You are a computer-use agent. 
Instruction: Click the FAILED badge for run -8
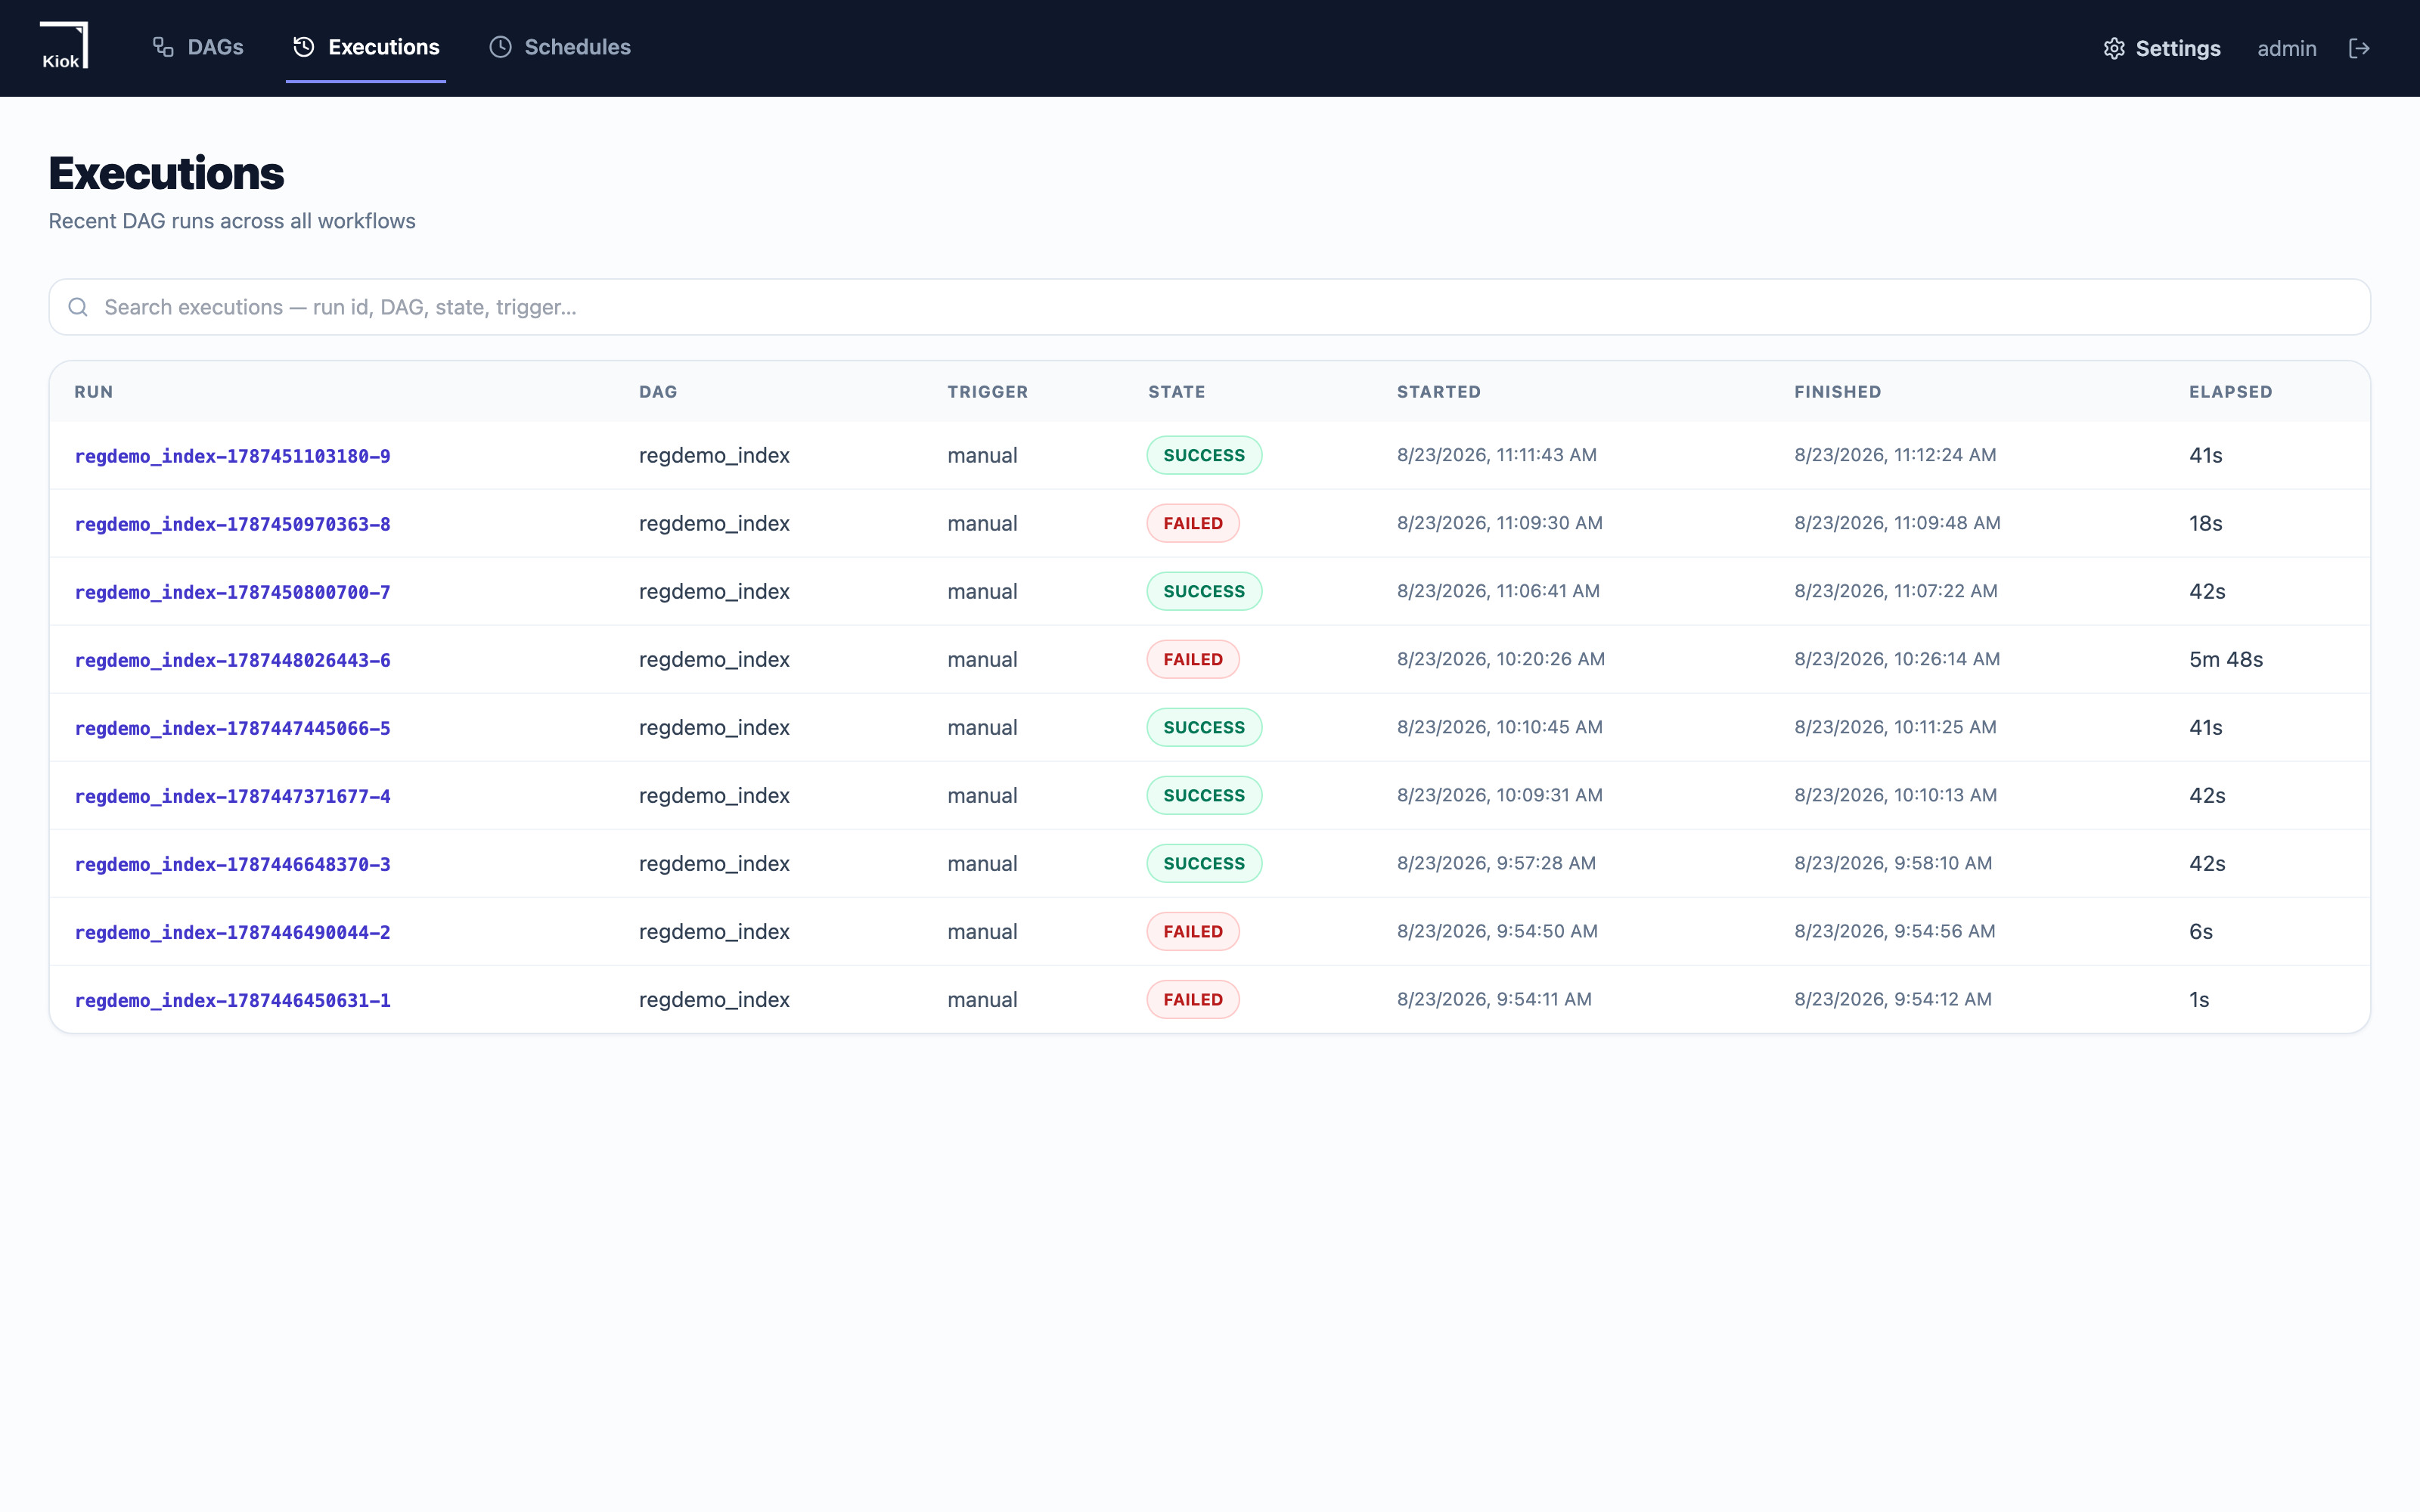coord(1193,523)
